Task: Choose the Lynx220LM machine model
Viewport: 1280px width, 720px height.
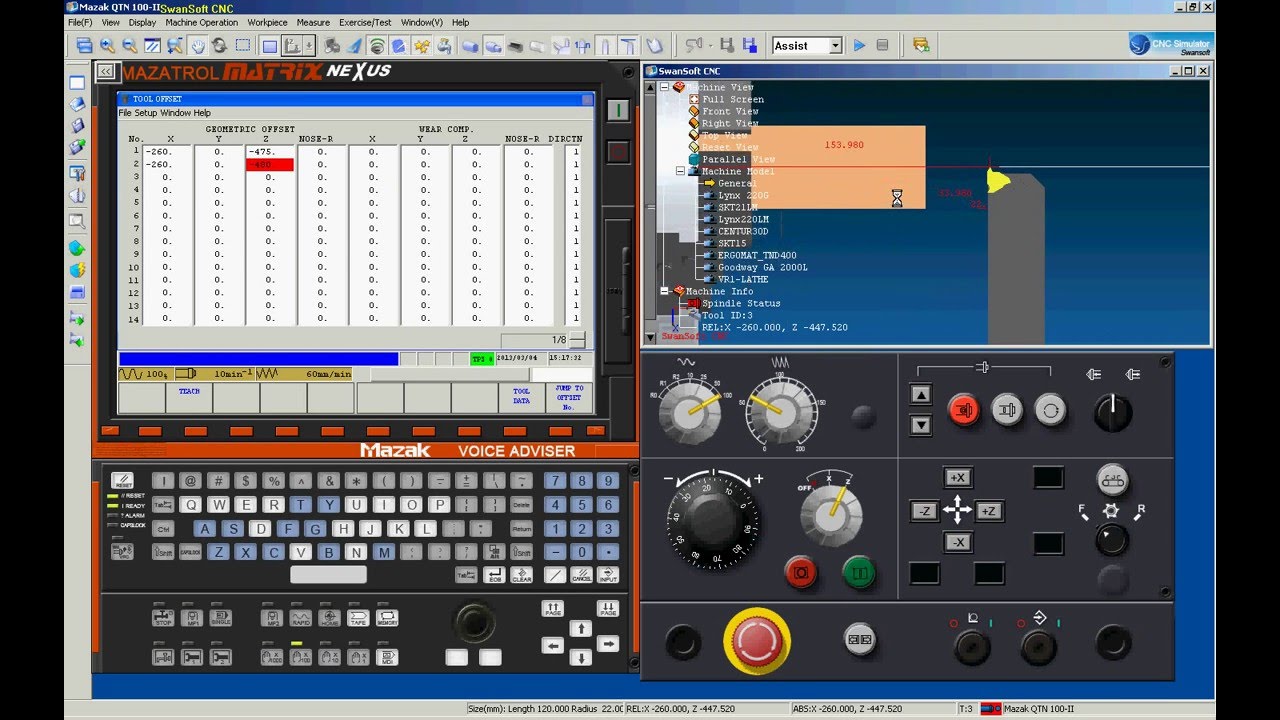Action: coord(743,219)
